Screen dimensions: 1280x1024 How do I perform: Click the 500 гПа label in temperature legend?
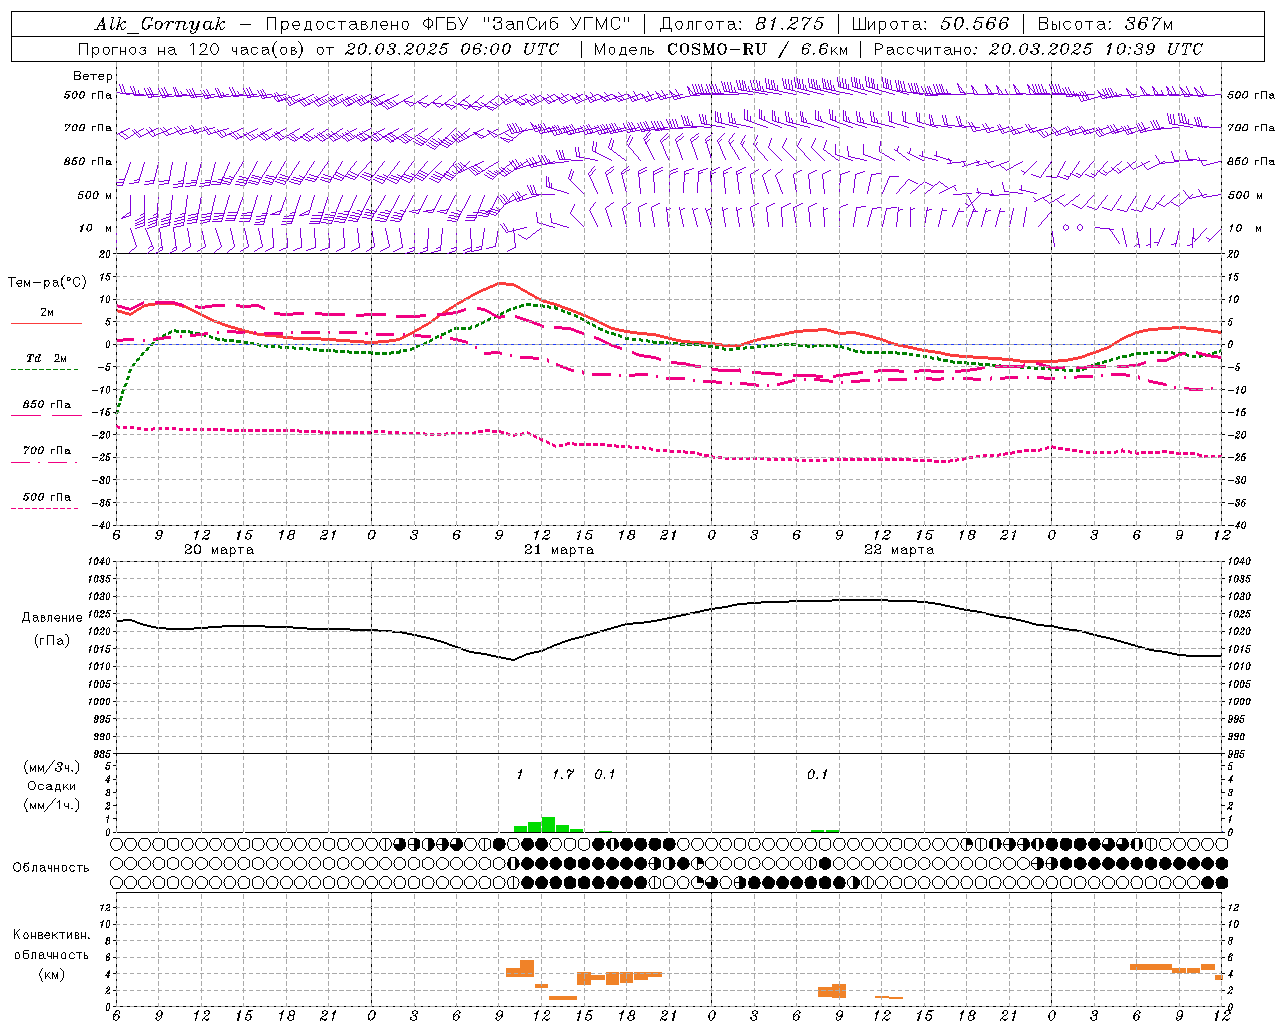pos(47,497)
